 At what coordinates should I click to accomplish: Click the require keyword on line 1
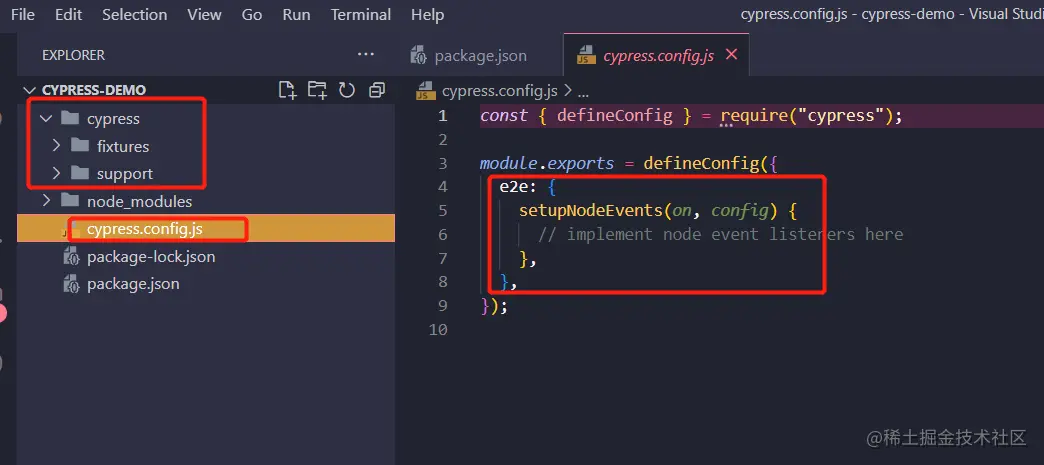(755, 115)
